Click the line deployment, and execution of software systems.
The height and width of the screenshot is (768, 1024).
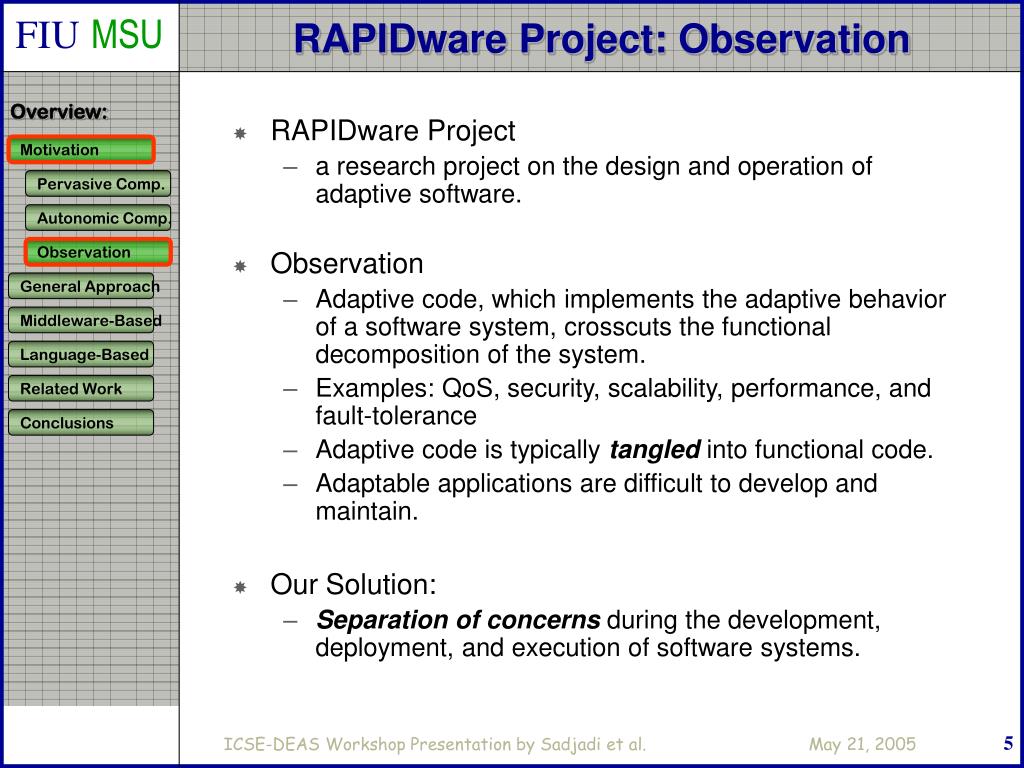(x=588, y=648)
